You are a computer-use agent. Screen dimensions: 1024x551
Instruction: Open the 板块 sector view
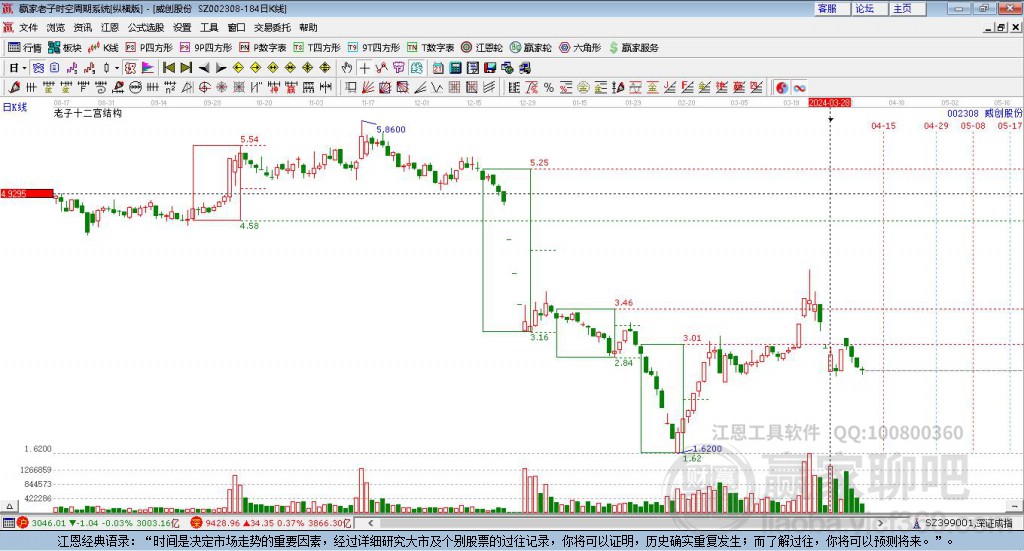[x=65, y=48]
